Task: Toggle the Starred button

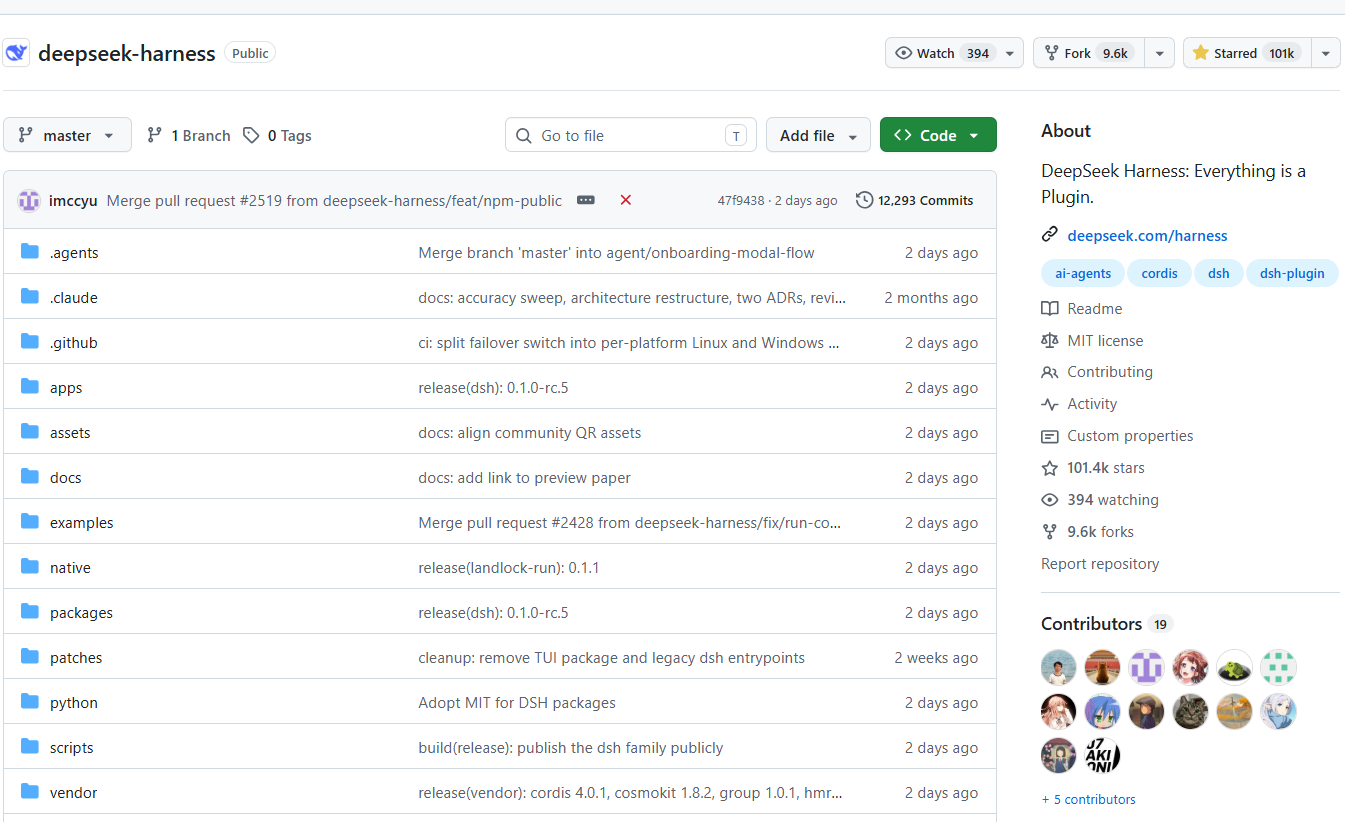Action: click(x=1246, y=53)
